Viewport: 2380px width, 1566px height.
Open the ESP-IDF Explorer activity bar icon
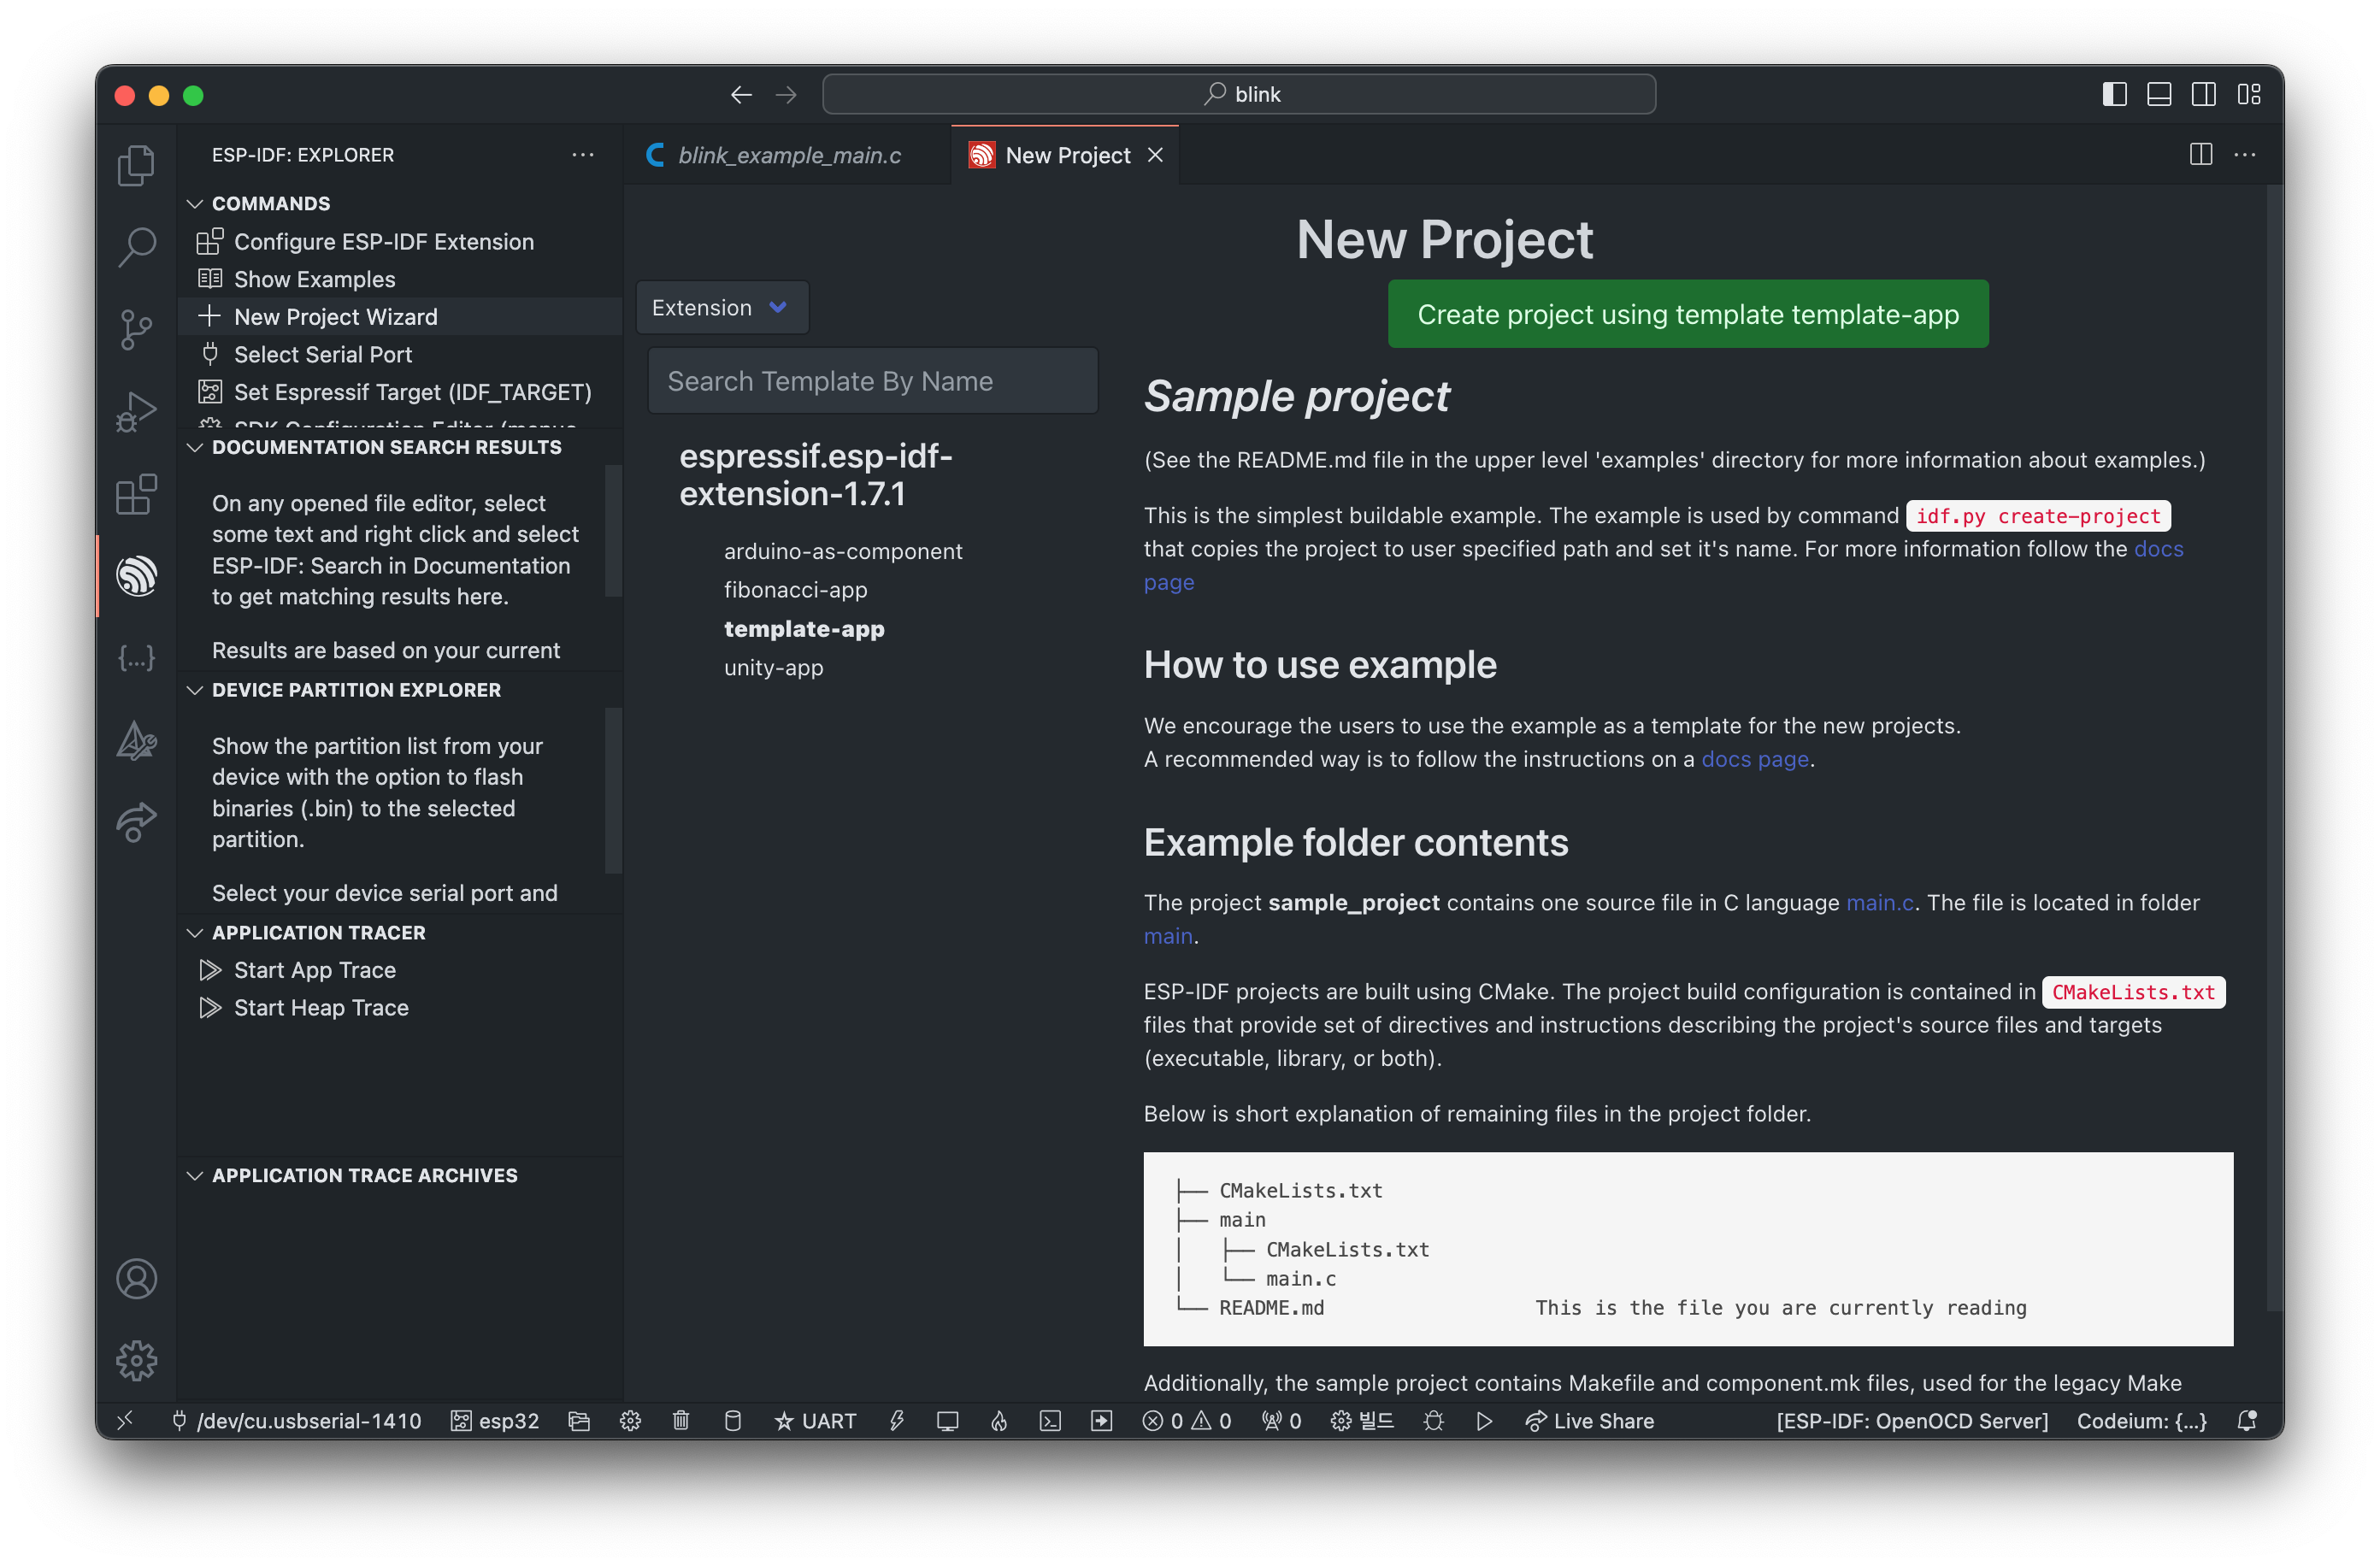[136, 576]
